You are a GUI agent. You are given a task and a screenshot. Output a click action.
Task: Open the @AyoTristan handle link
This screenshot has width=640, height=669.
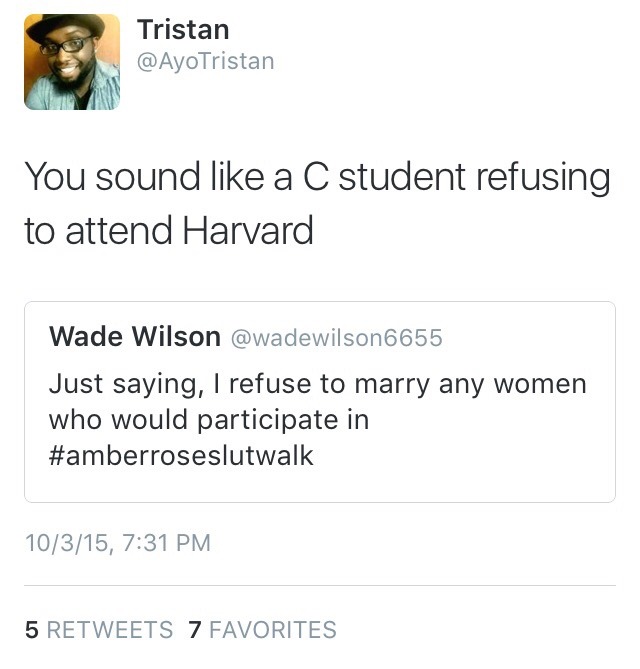point(205,62)
